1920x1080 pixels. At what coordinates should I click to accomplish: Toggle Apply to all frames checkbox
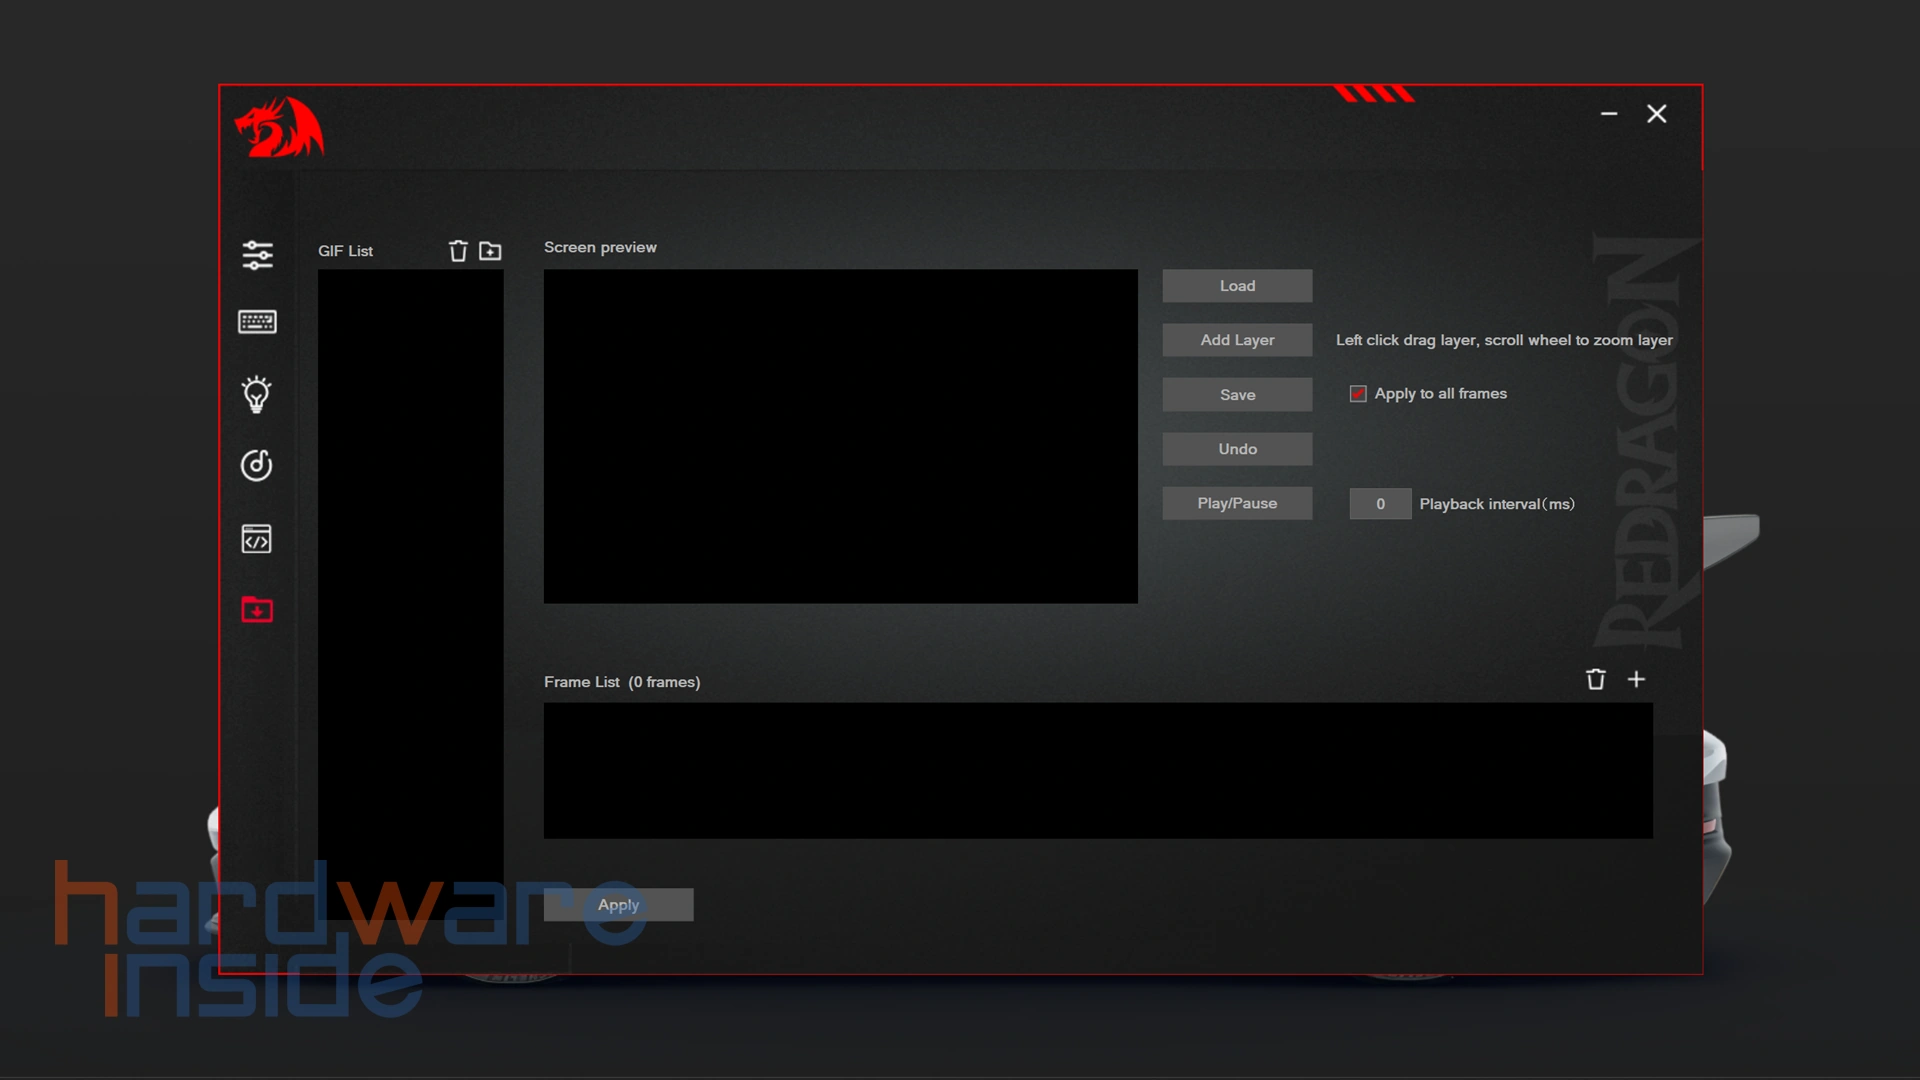[1358, 394]
